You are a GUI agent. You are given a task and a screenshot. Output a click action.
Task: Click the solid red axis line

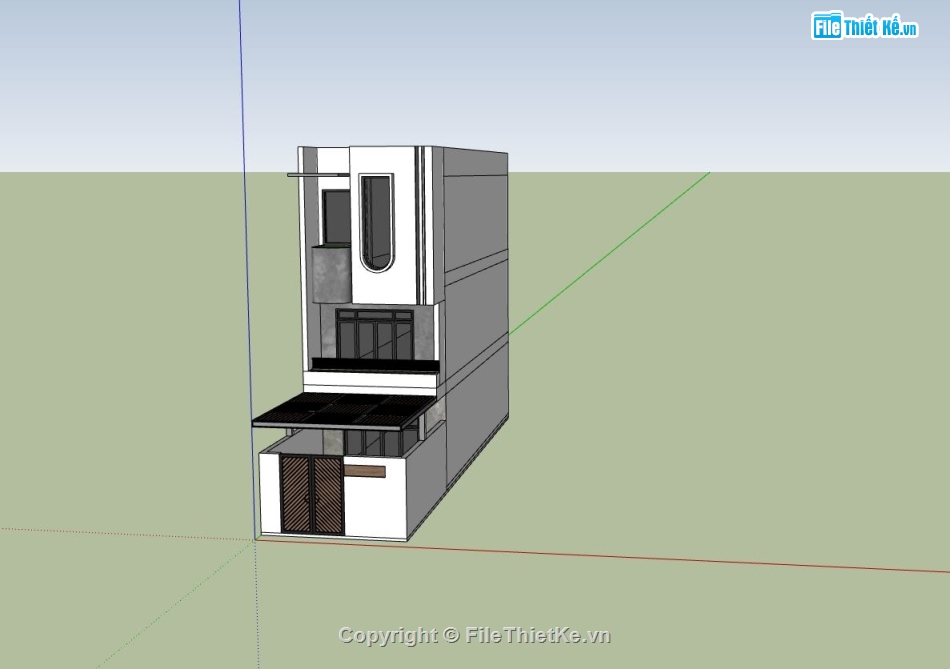point(603,555)
